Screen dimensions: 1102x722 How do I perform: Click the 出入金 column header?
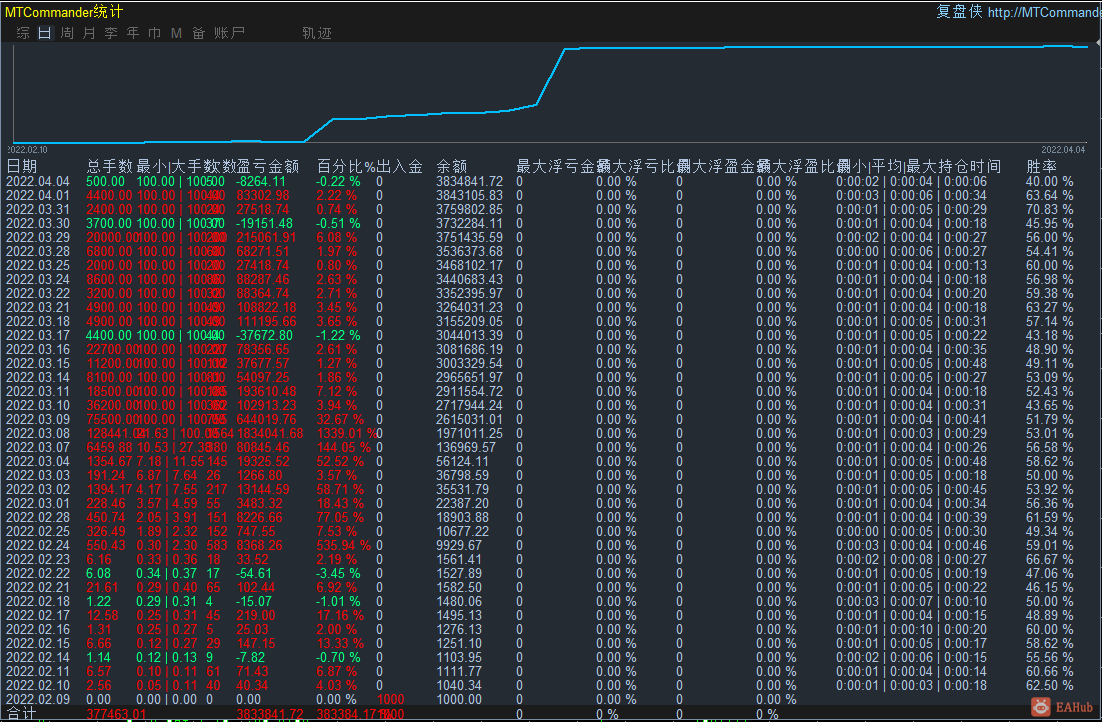pos(400,167)
